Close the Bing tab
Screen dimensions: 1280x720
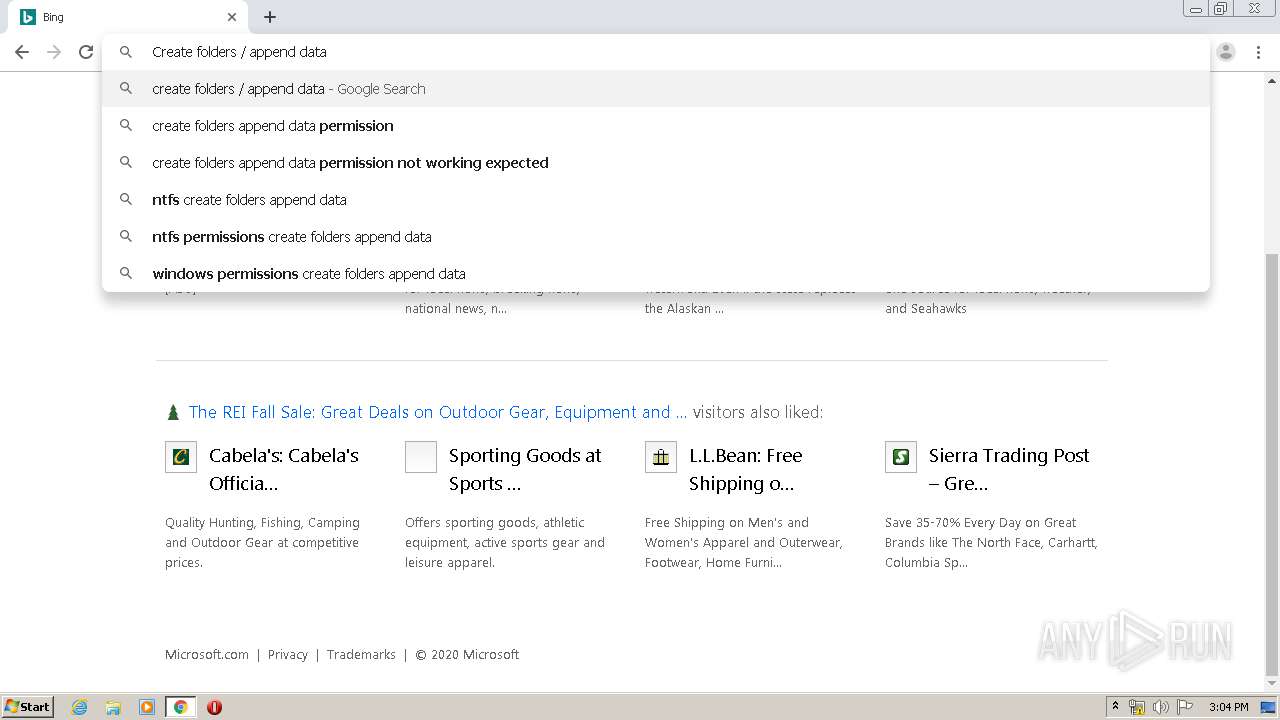click(232, 17)
